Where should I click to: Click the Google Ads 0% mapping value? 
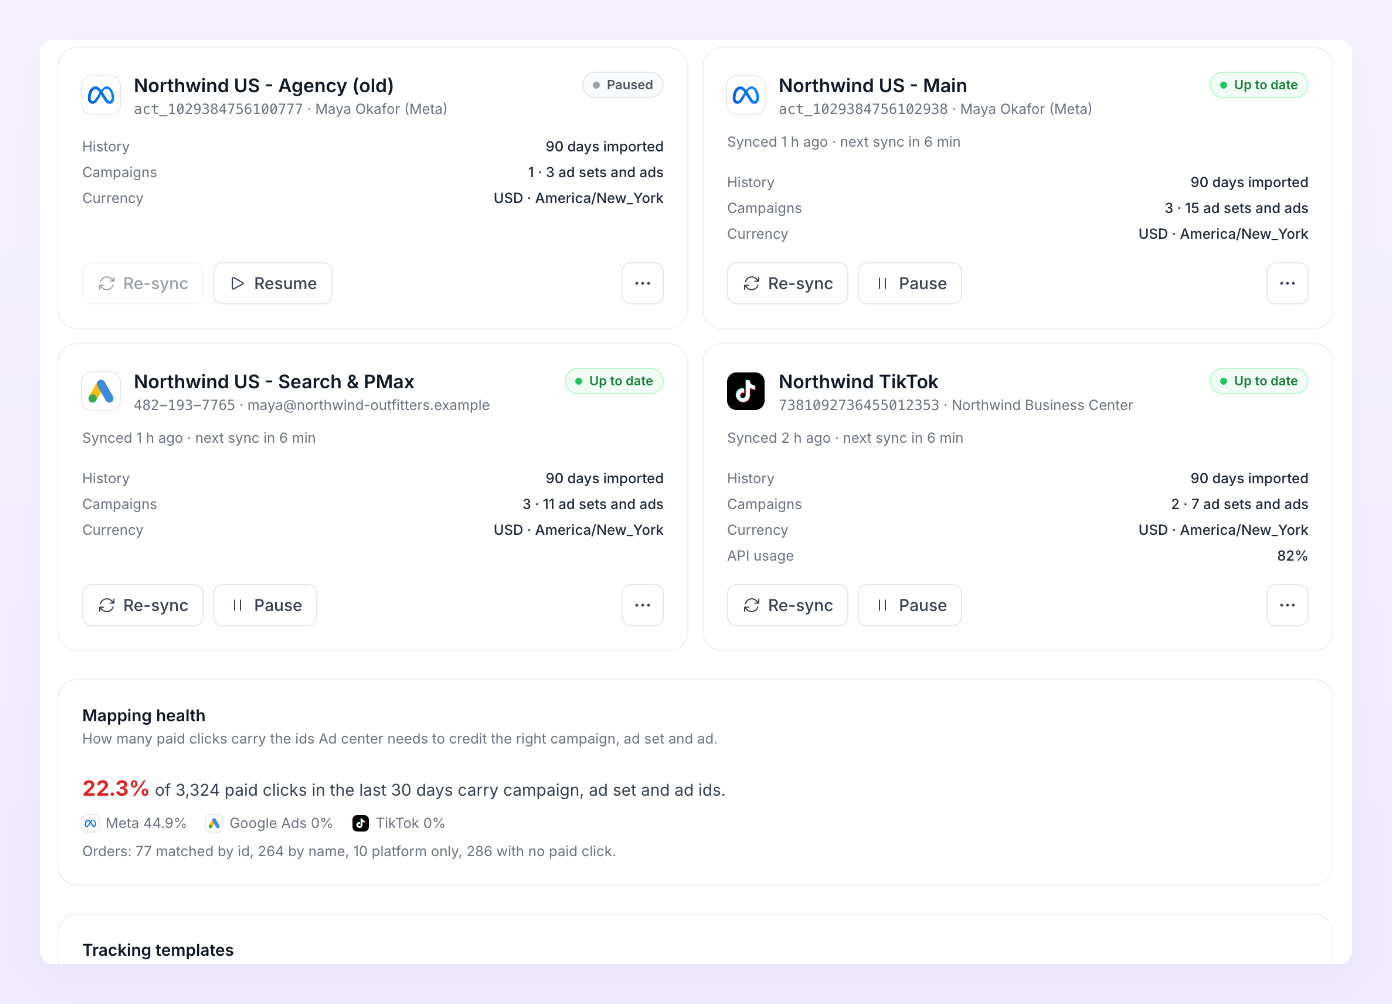(281, 823)
